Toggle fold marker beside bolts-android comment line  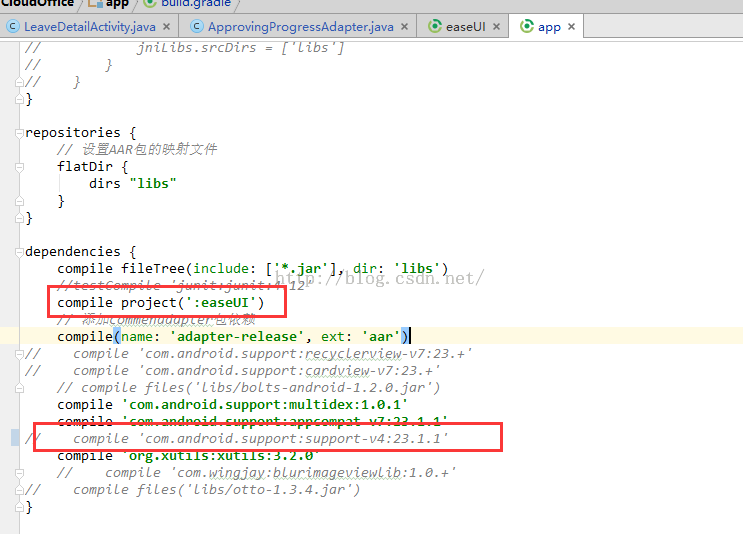point(19,388)
